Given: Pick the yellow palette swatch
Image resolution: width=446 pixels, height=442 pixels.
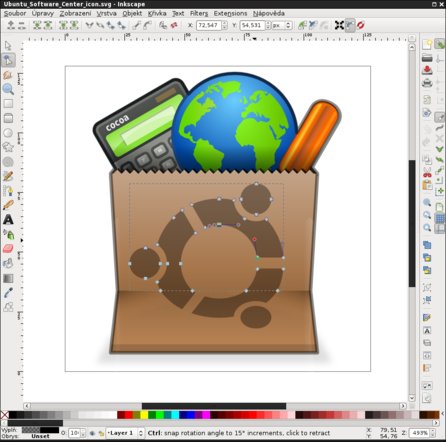Looking at the screenshot, I should (144, 415).
